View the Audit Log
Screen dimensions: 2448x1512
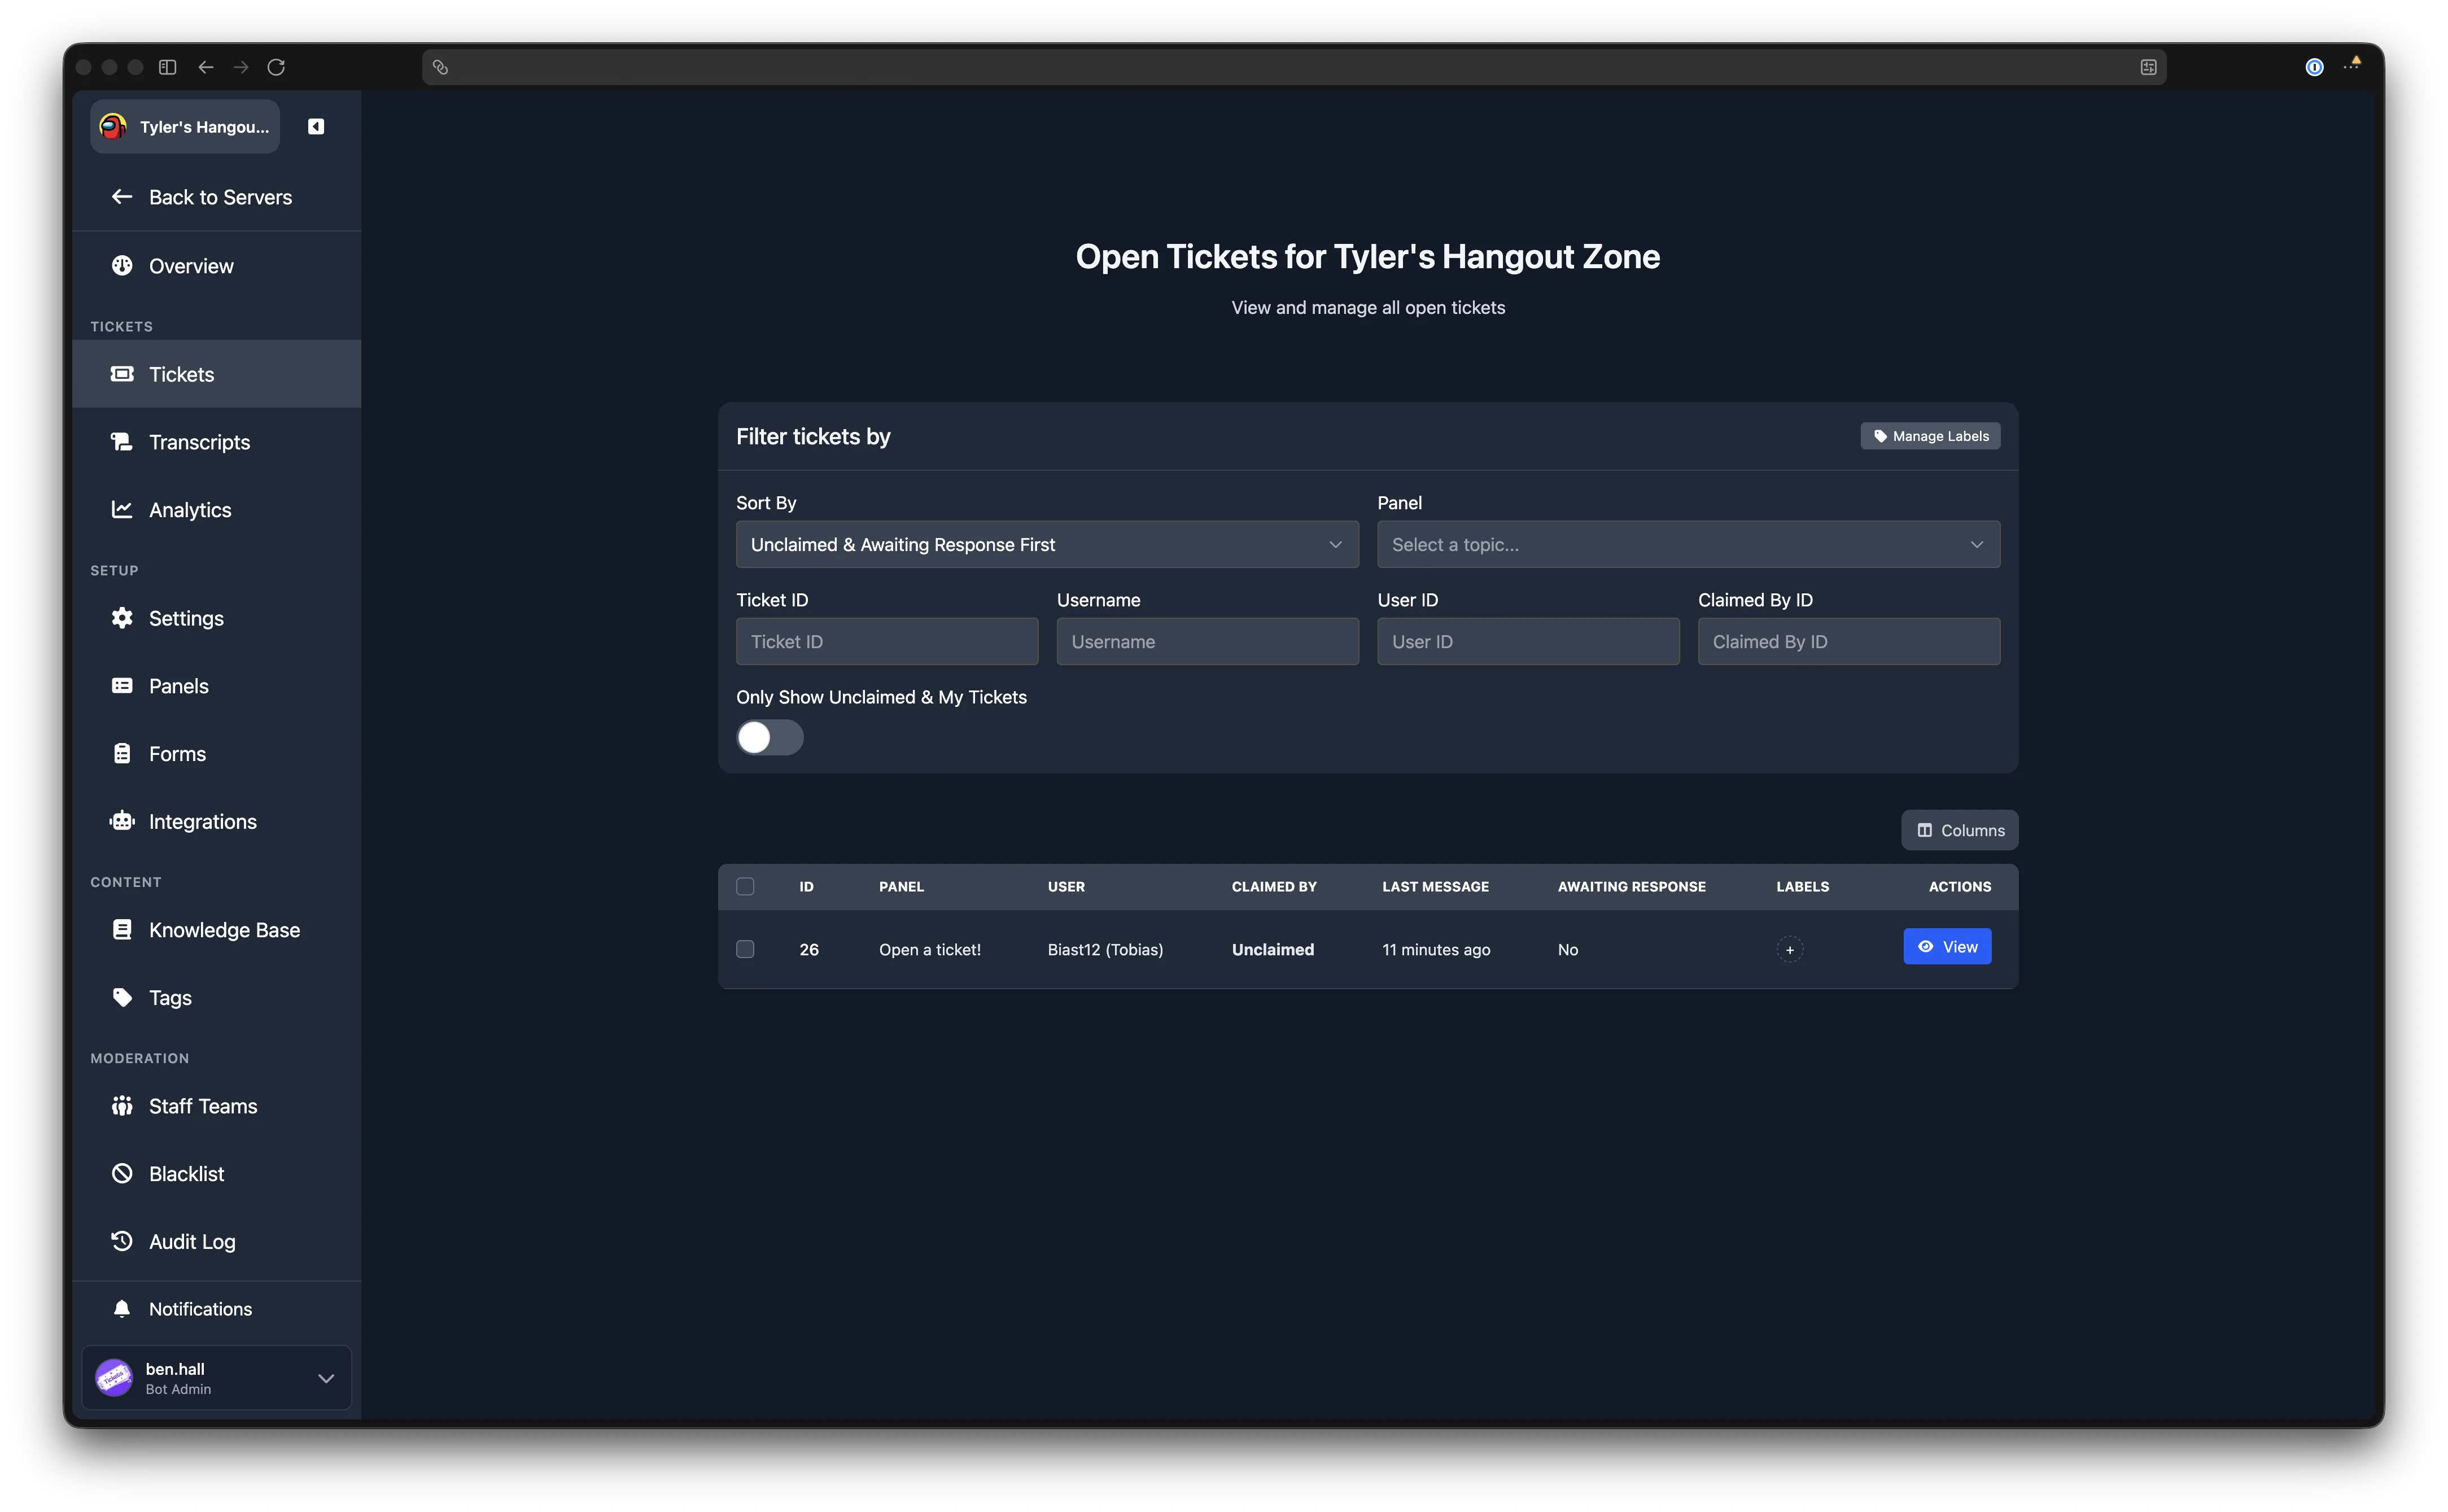click(x=217, y=1242)
